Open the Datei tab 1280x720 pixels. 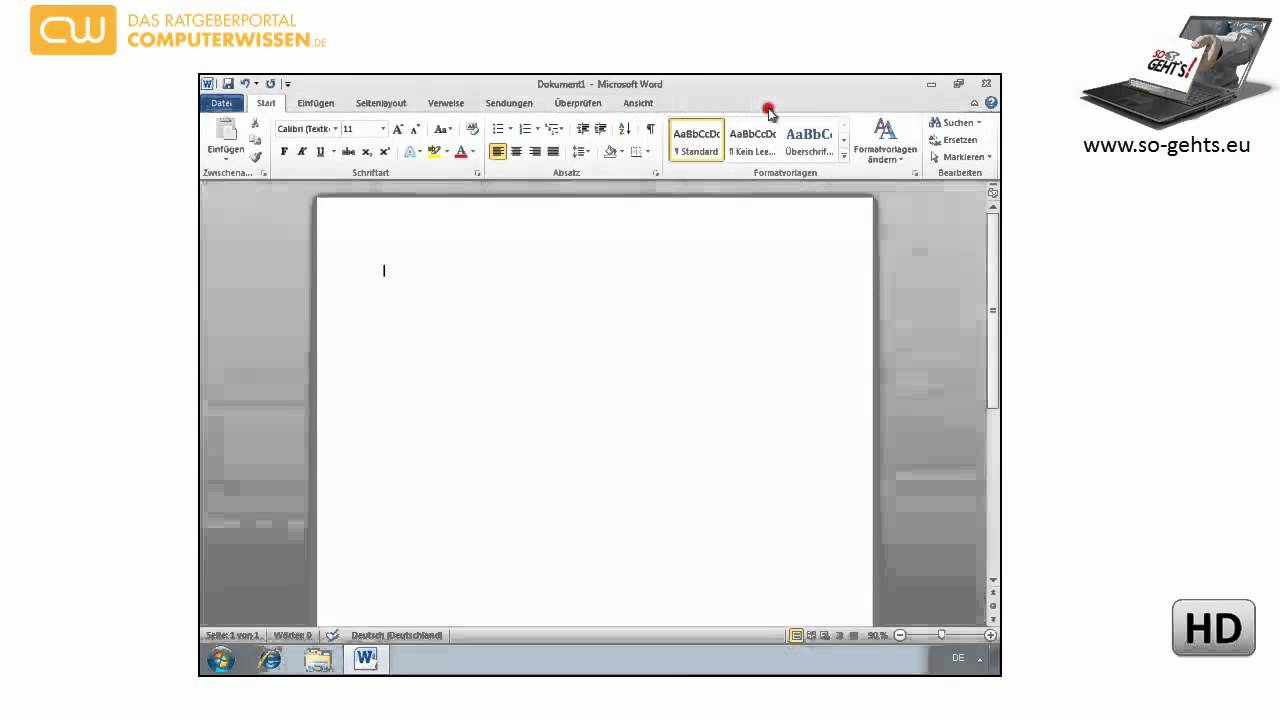(222, 103)
